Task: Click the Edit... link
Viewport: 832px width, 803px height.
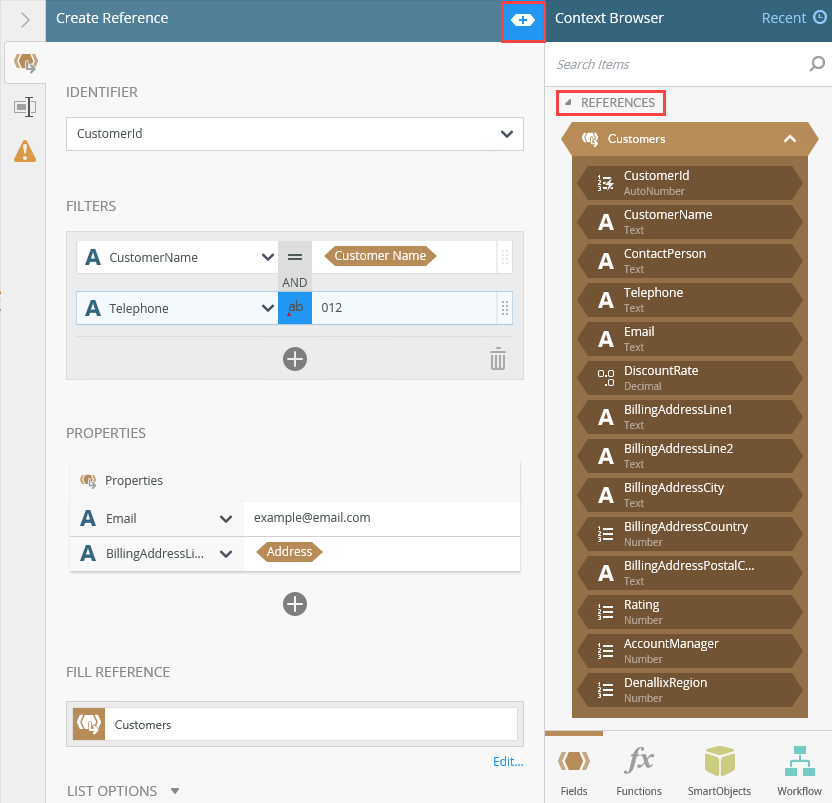Action: click(x=508, y=762)
